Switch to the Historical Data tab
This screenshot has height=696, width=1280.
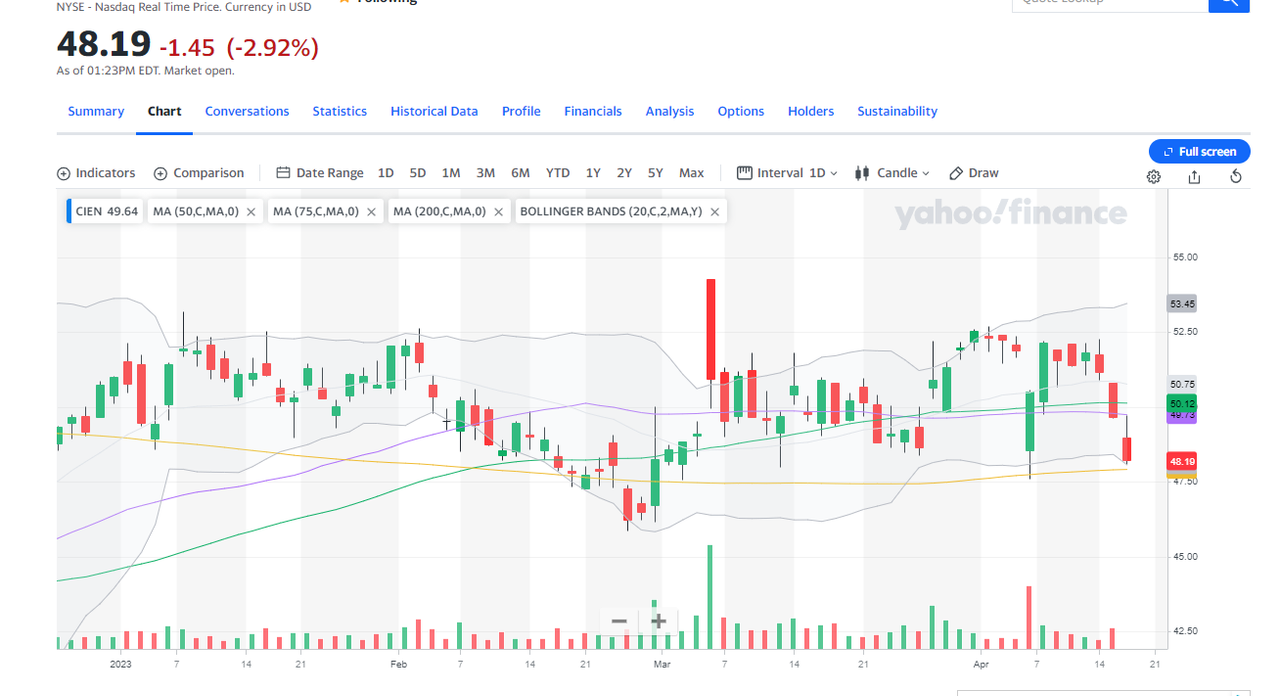[434, 111]
